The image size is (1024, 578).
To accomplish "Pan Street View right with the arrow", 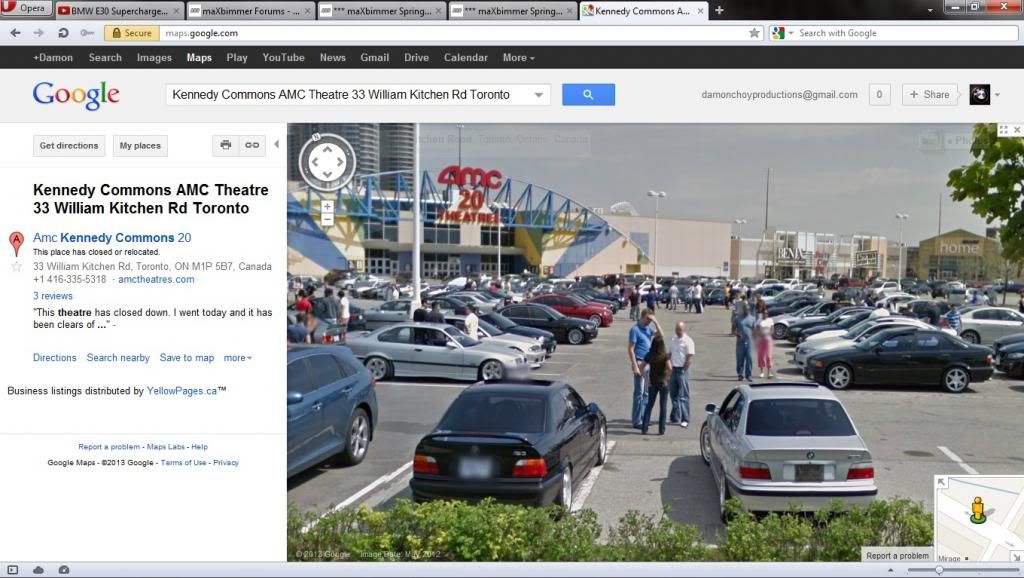I will [340, 163].
